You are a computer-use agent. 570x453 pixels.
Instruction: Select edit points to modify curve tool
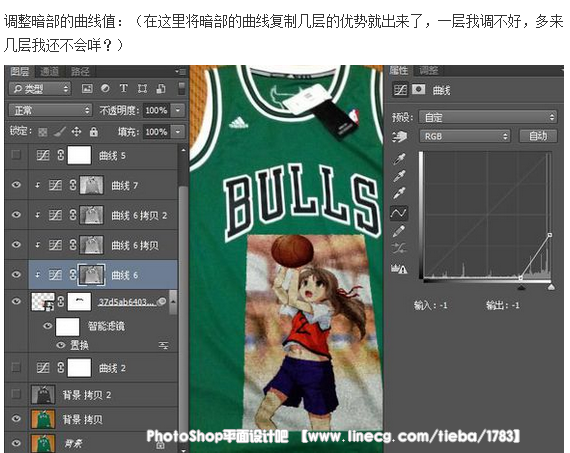pos(399,213)
